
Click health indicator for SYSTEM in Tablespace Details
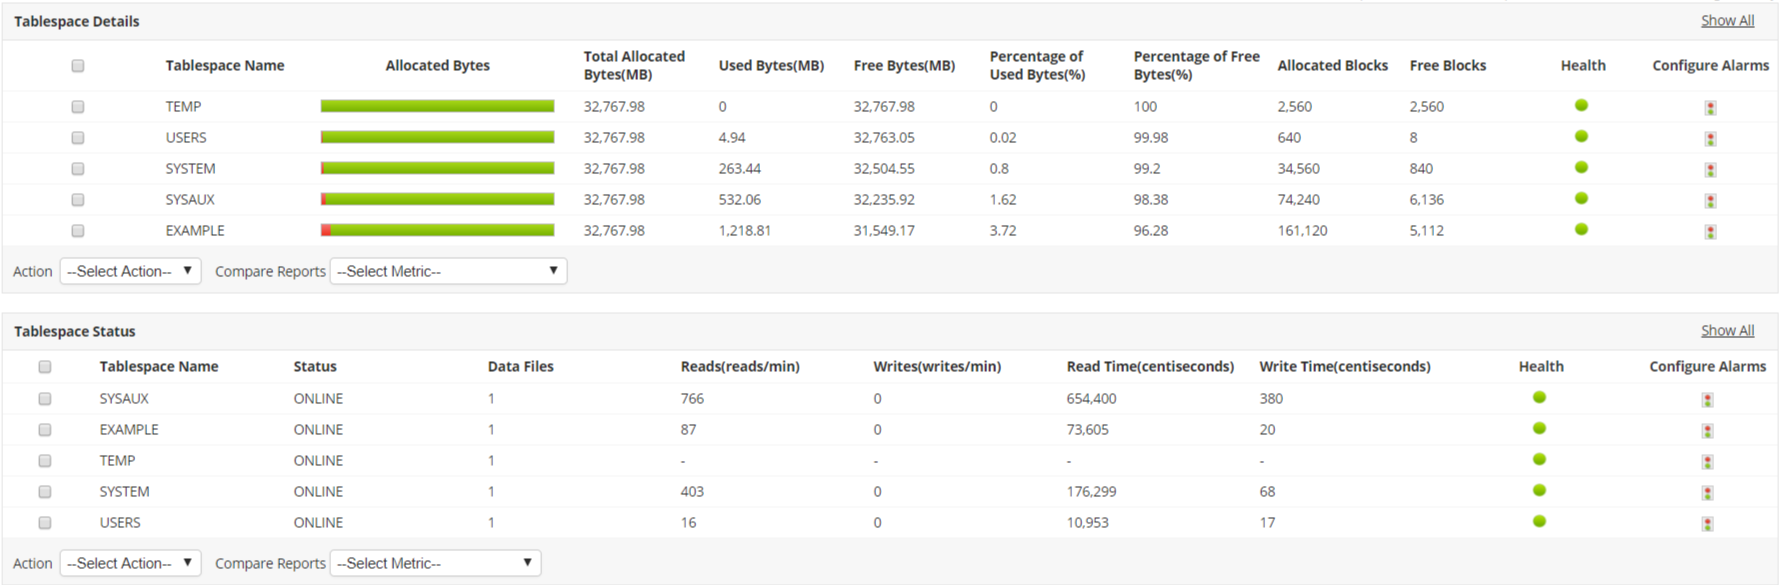(x=1581, y=168)
